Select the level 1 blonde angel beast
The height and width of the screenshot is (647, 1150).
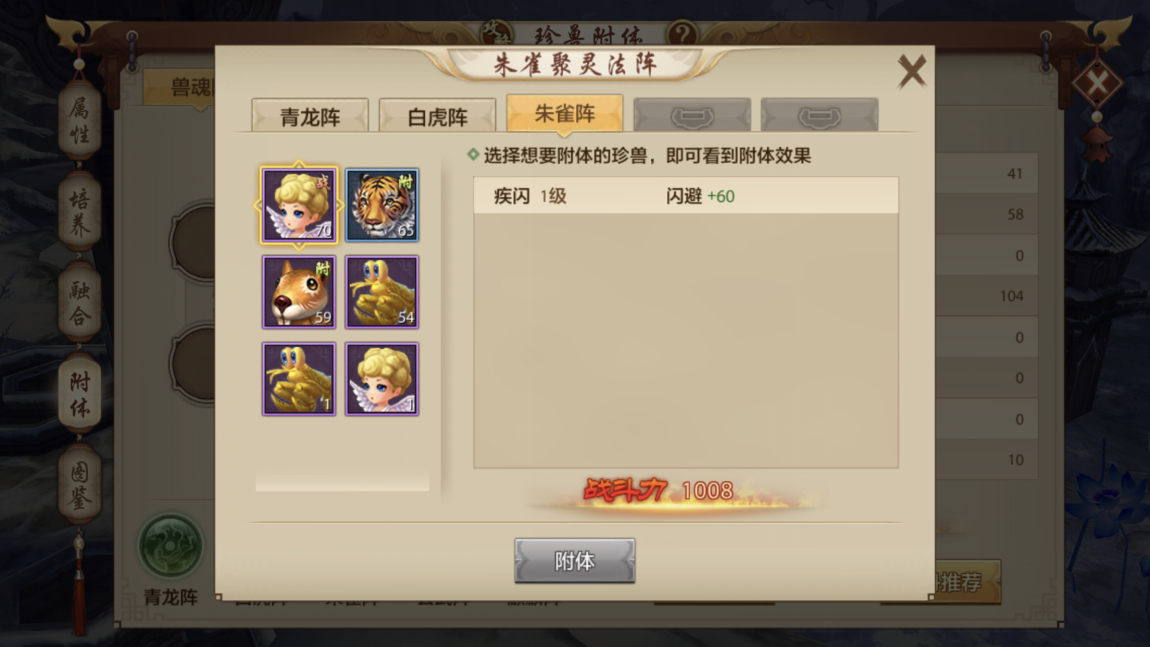[x=382, y=379]
